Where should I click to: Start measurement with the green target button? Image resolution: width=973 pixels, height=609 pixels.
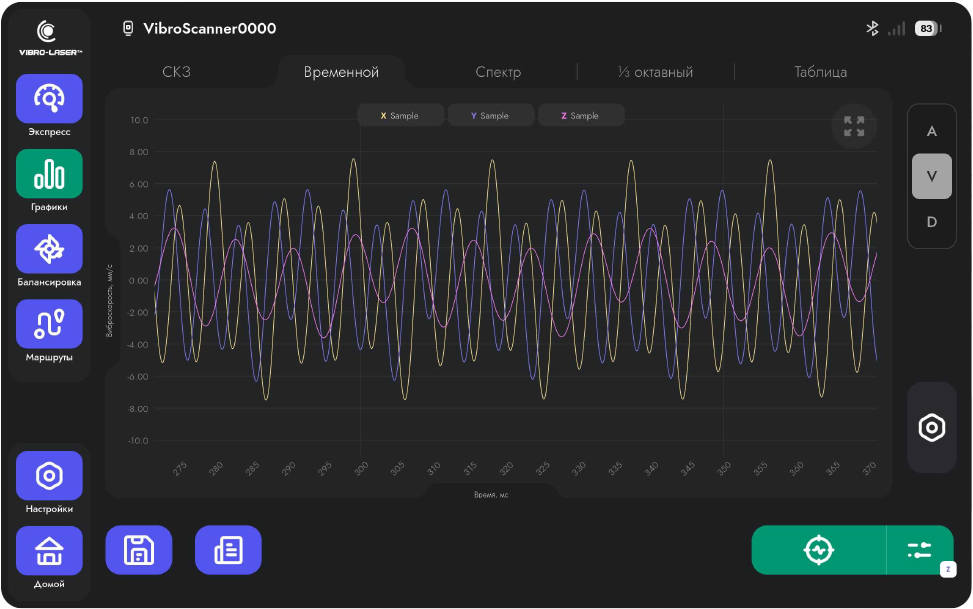(818, 550)
